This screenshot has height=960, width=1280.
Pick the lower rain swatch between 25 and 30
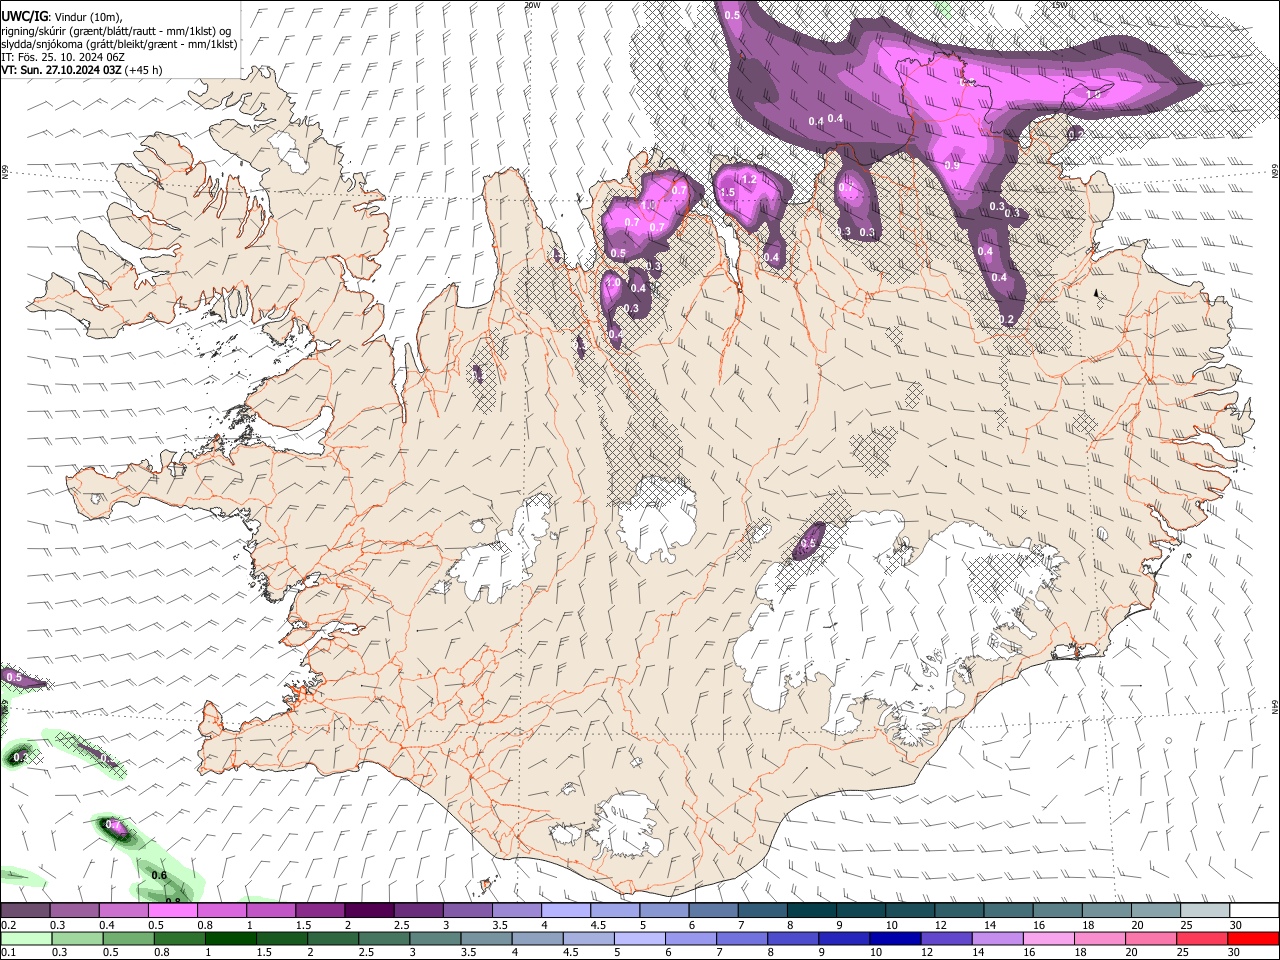[x=1202, y=938]
